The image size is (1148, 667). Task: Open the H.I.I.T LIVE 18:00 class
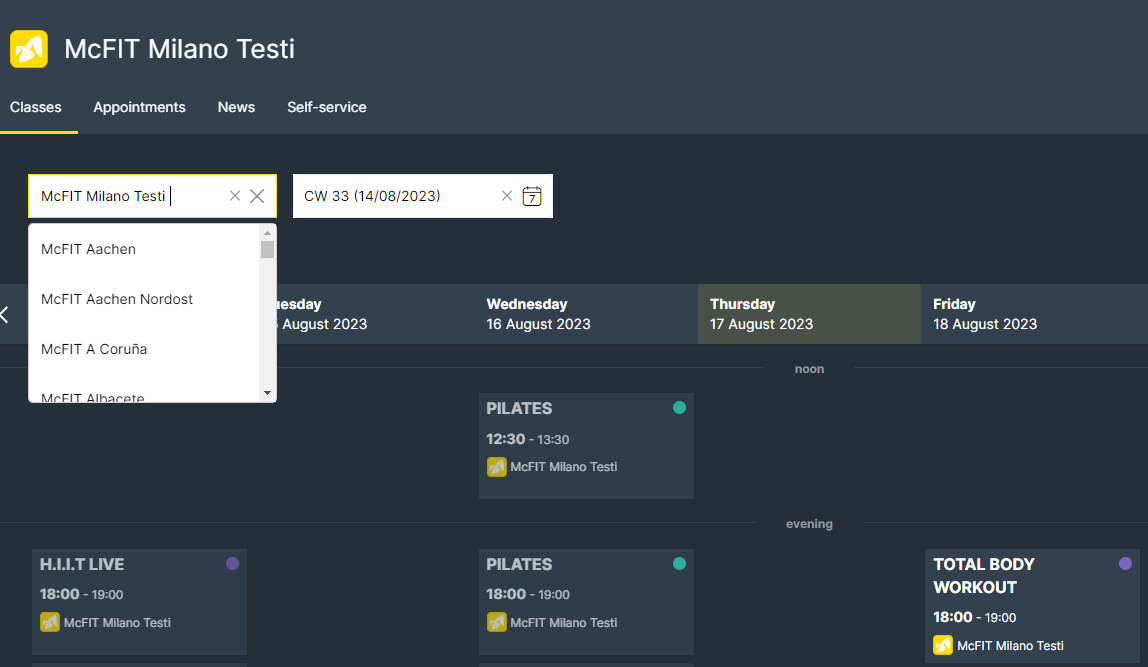[139, 602]
